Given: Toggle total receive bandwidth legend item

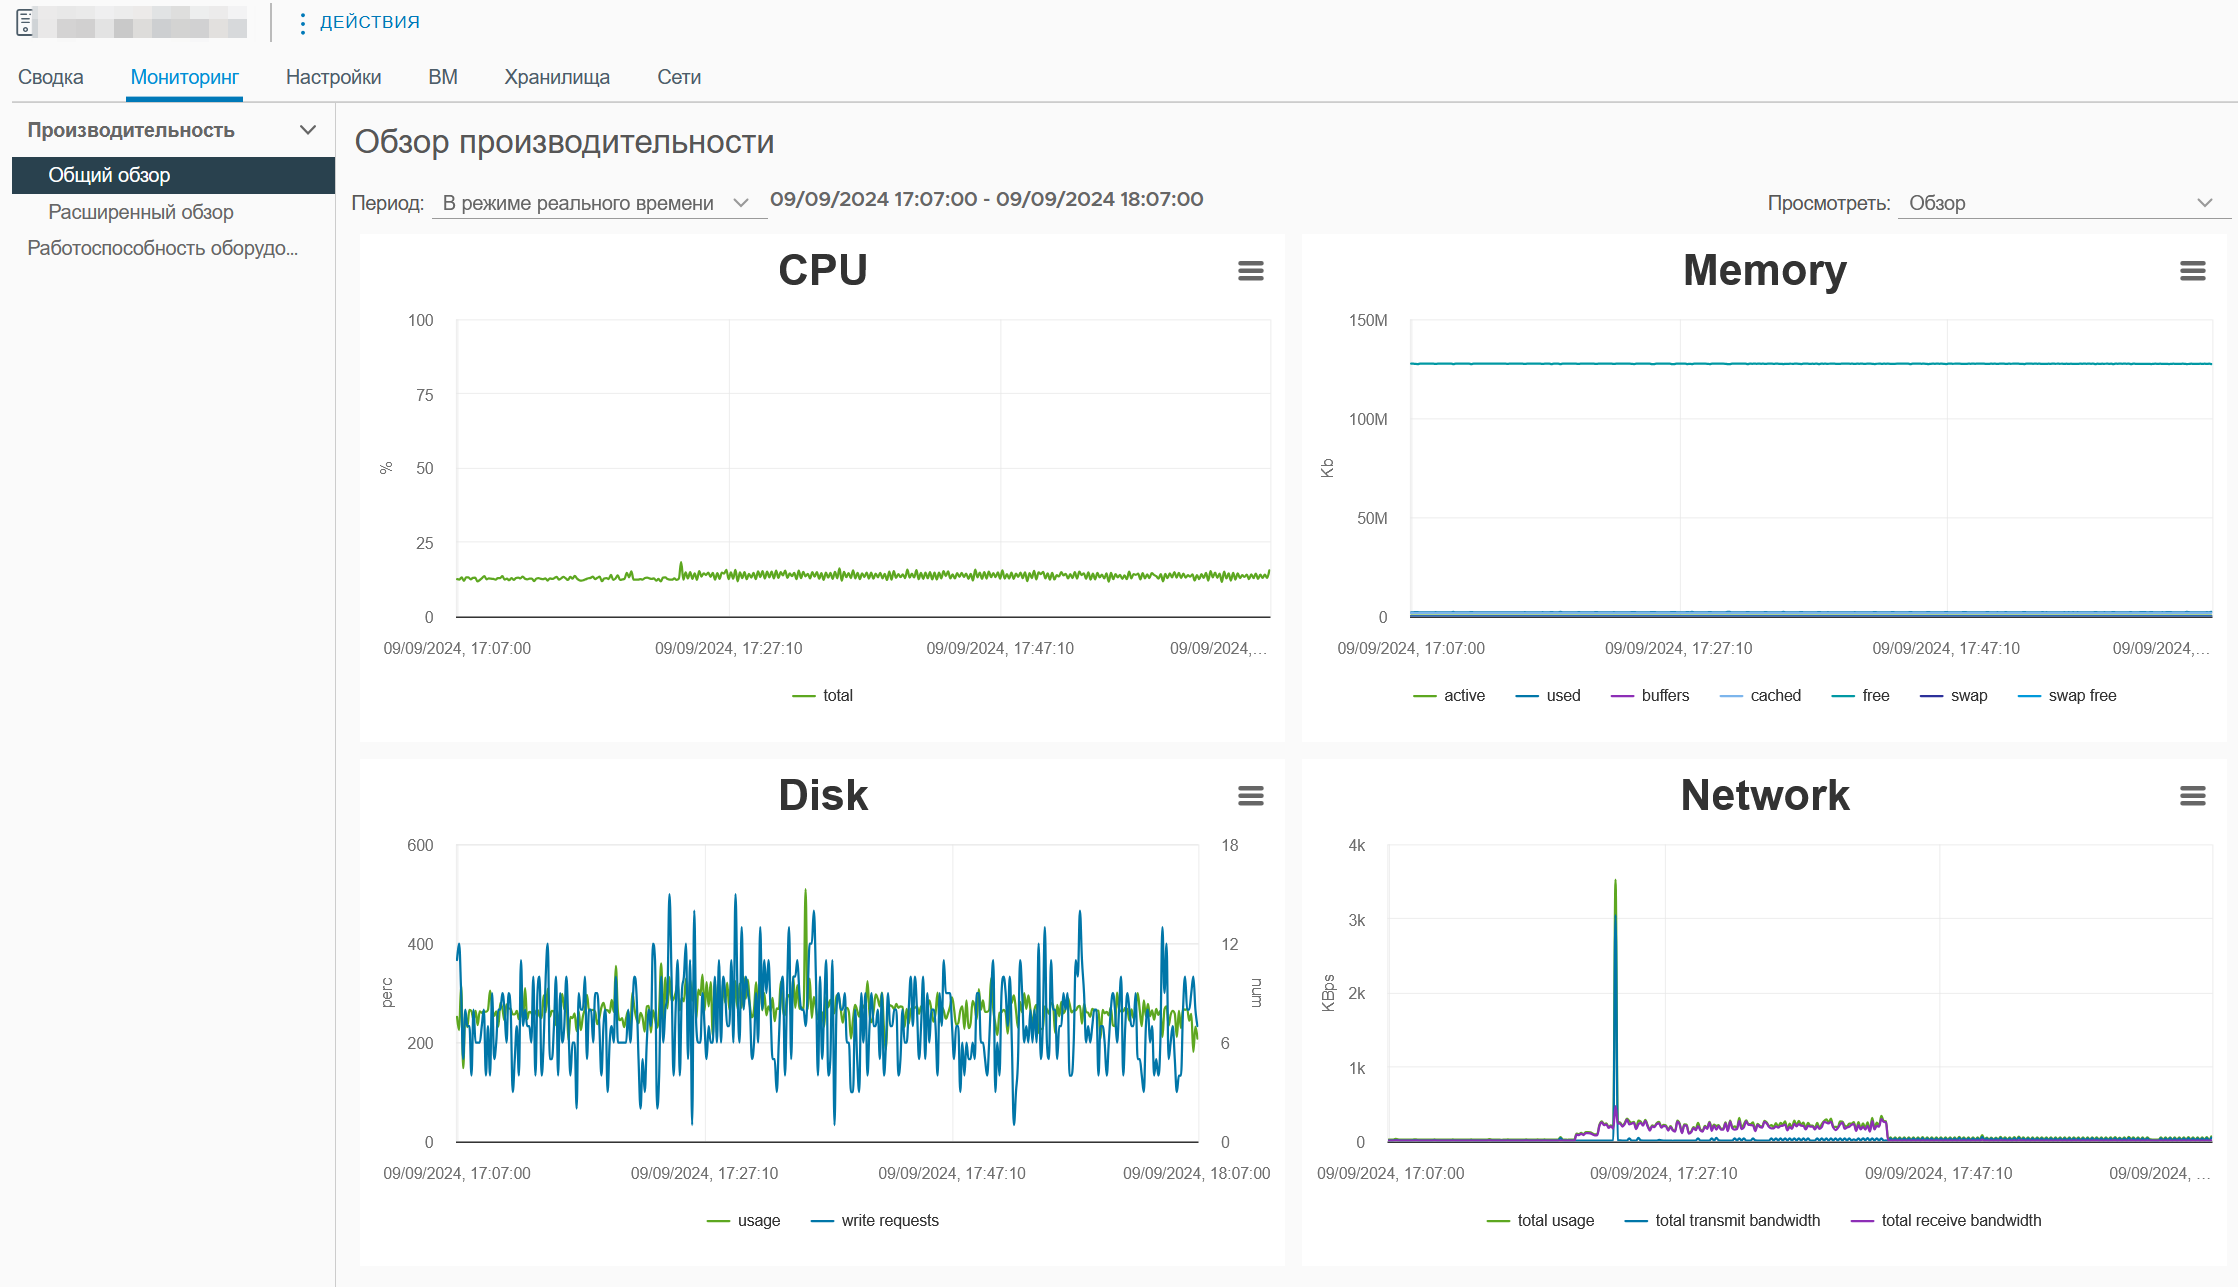Looking at the screenshot, I should click(1946, 1220).
